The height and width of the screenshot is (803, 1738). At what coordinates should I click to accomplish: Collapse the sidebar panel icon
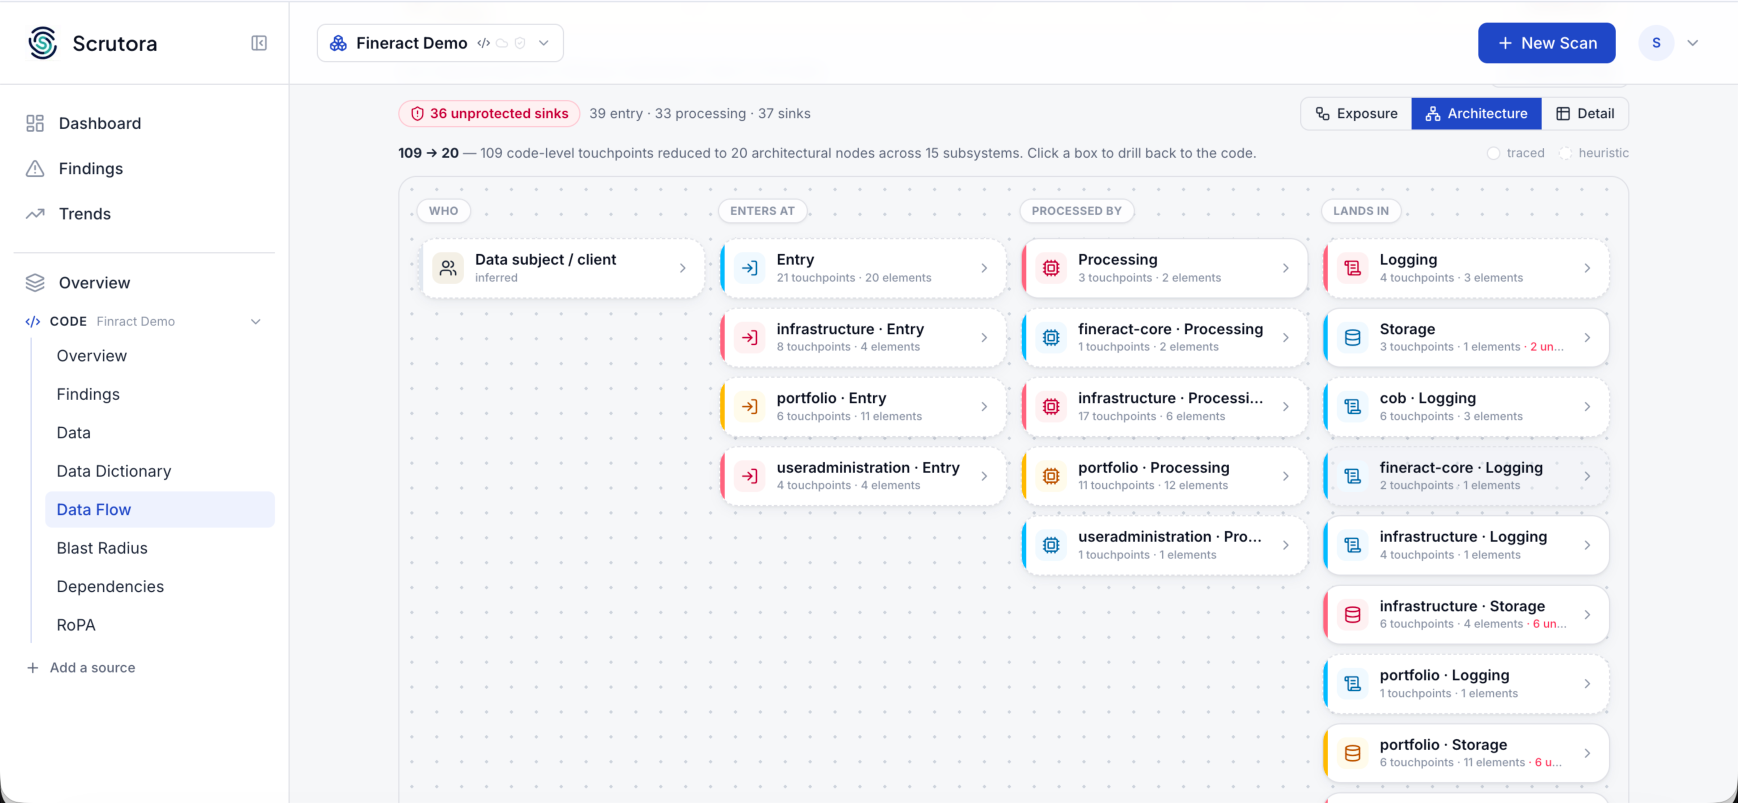259,43
